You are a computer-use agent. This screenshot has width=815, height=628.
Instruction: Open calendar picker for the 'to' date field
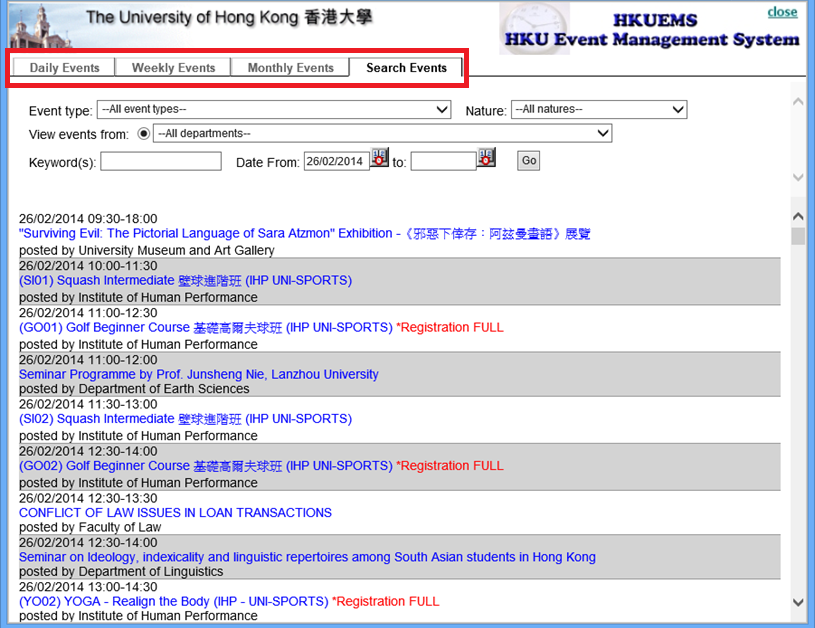click(486, 159)
